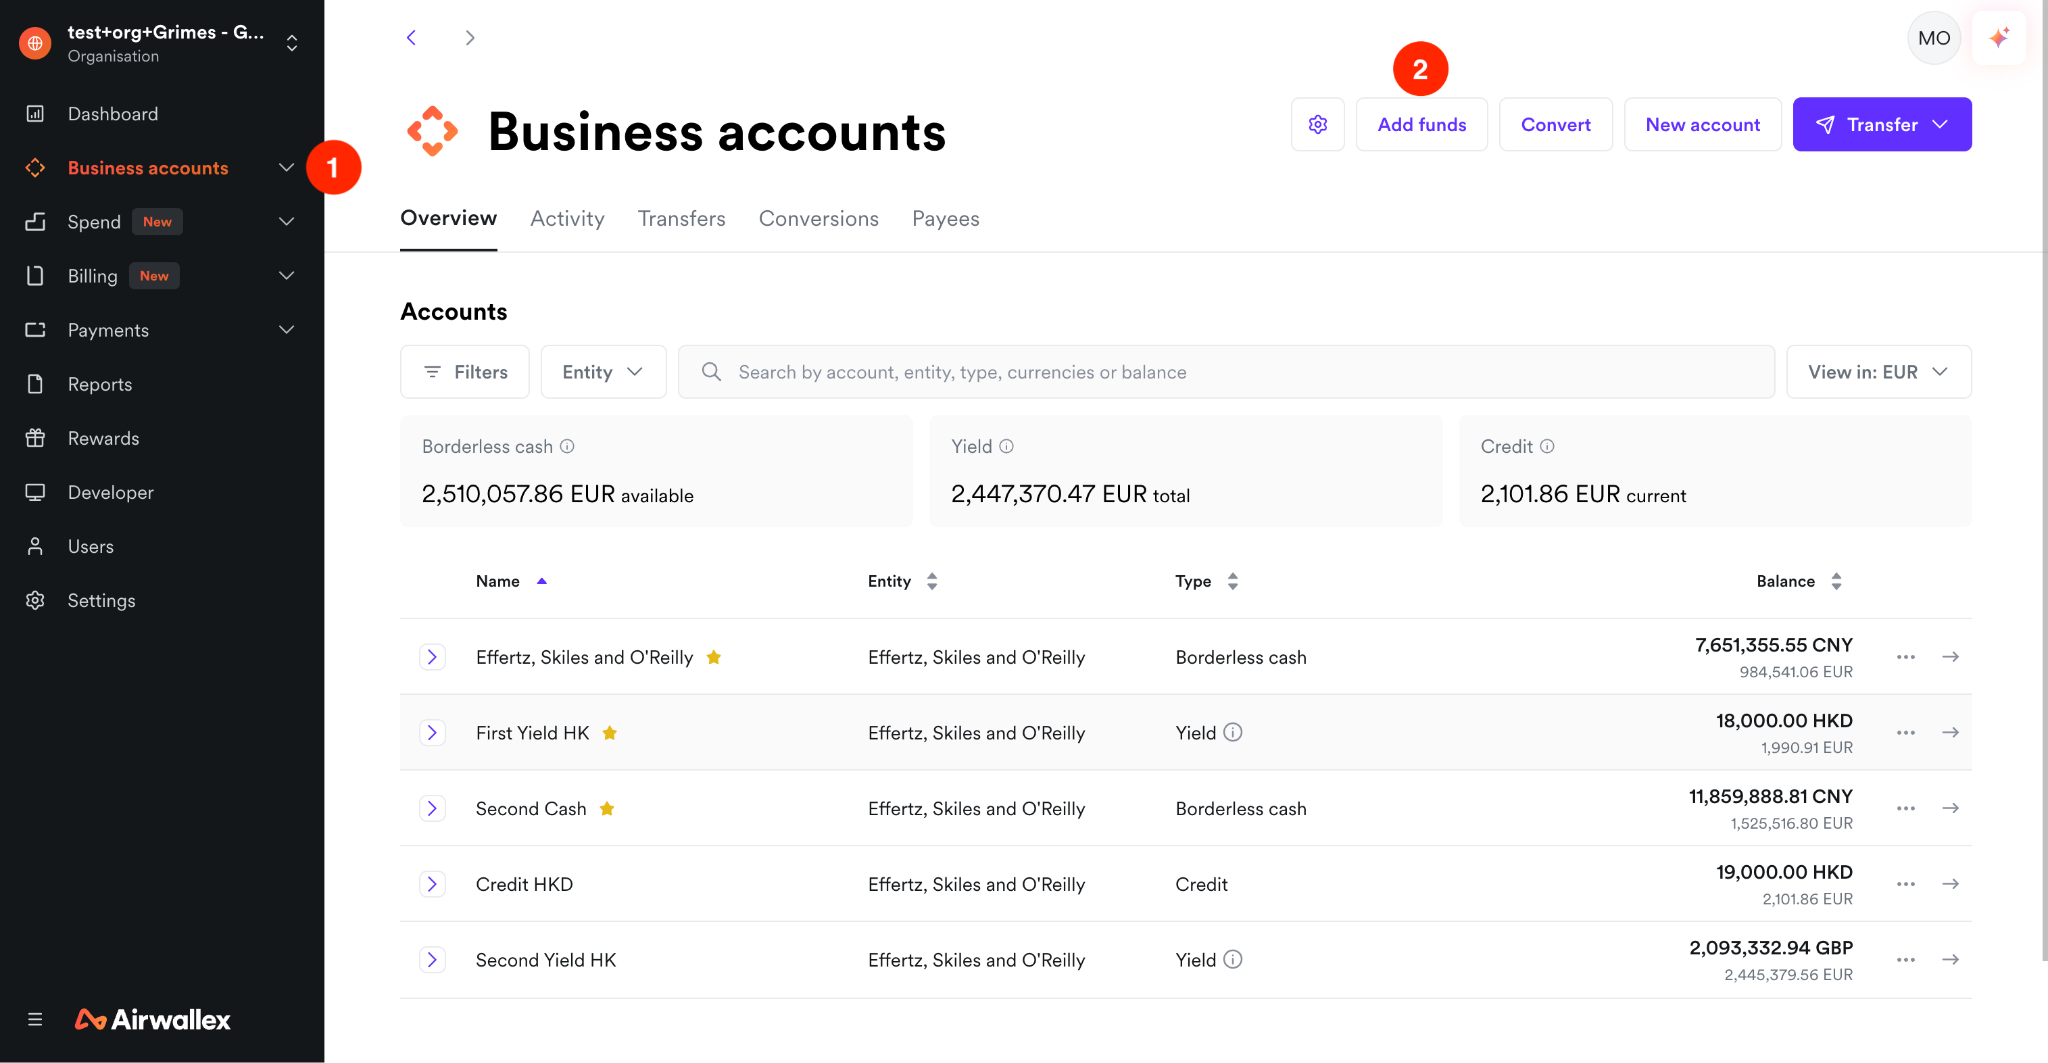The height and width of the screenshot is (1063, 2048).
Task: Open more options for Second Cash row
Action: [x=1906, y=808]
